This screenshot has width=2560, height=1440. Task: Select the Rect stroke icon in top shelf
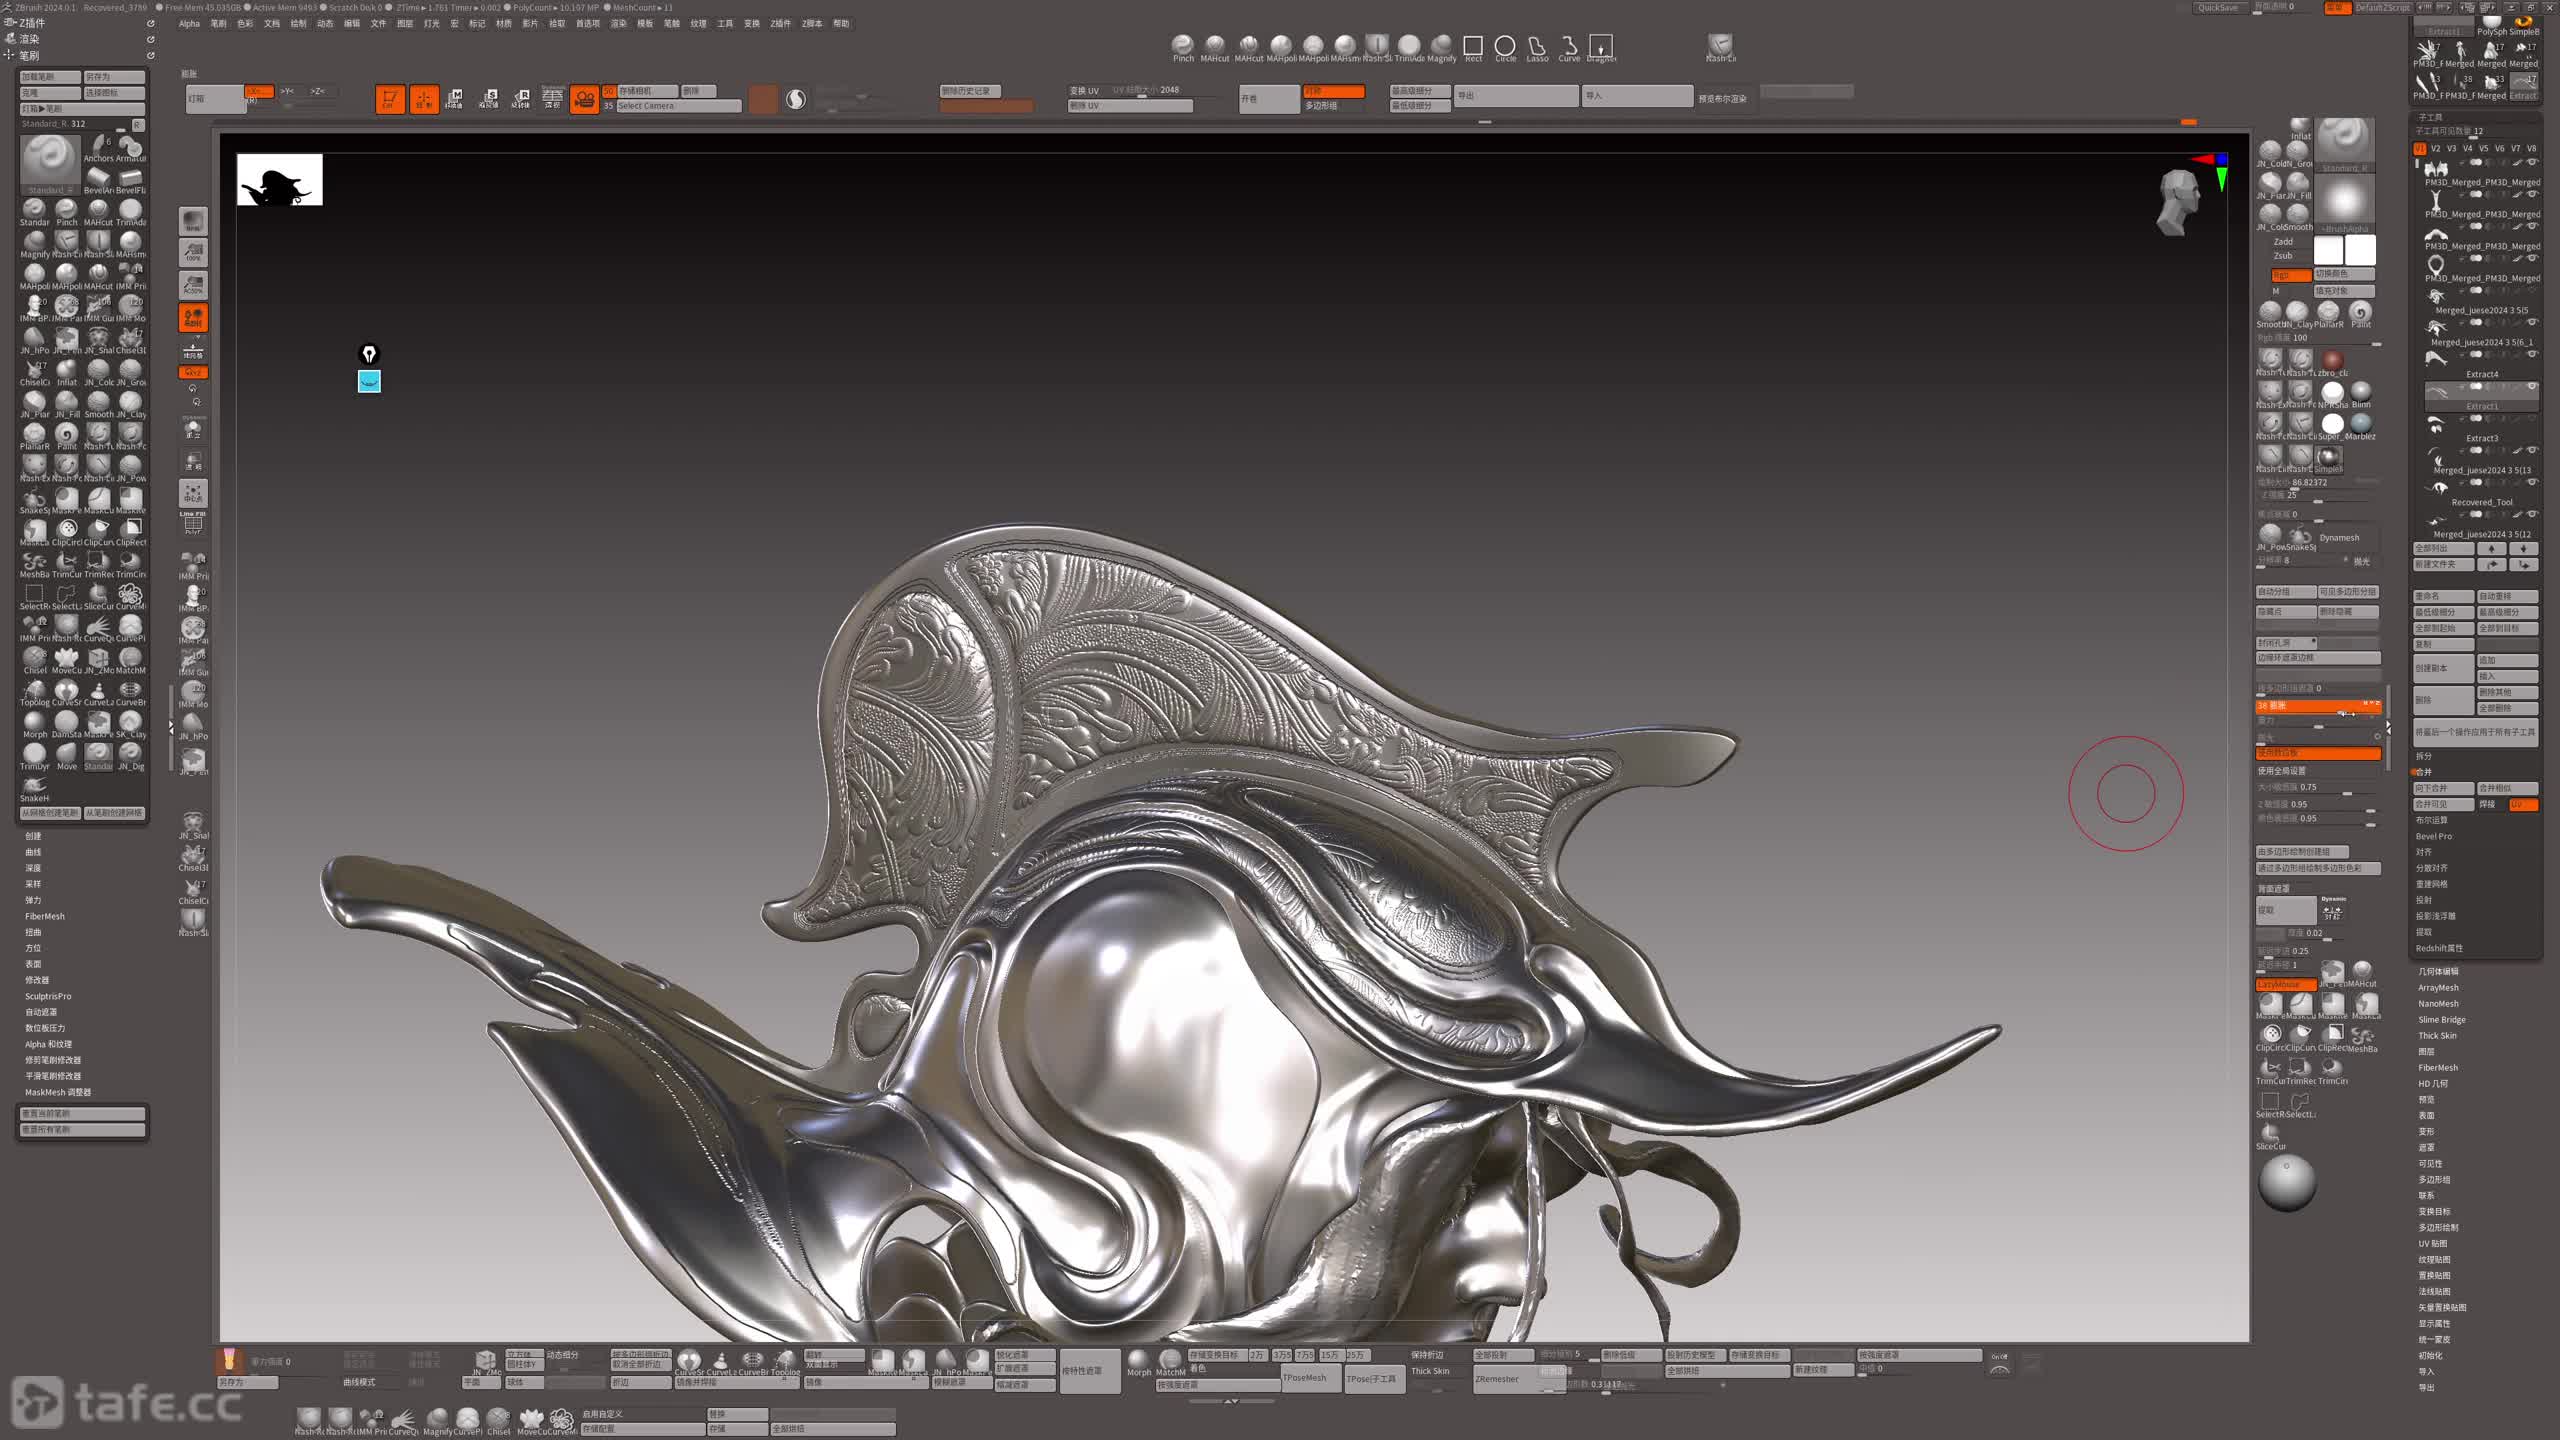(1473, 46)
